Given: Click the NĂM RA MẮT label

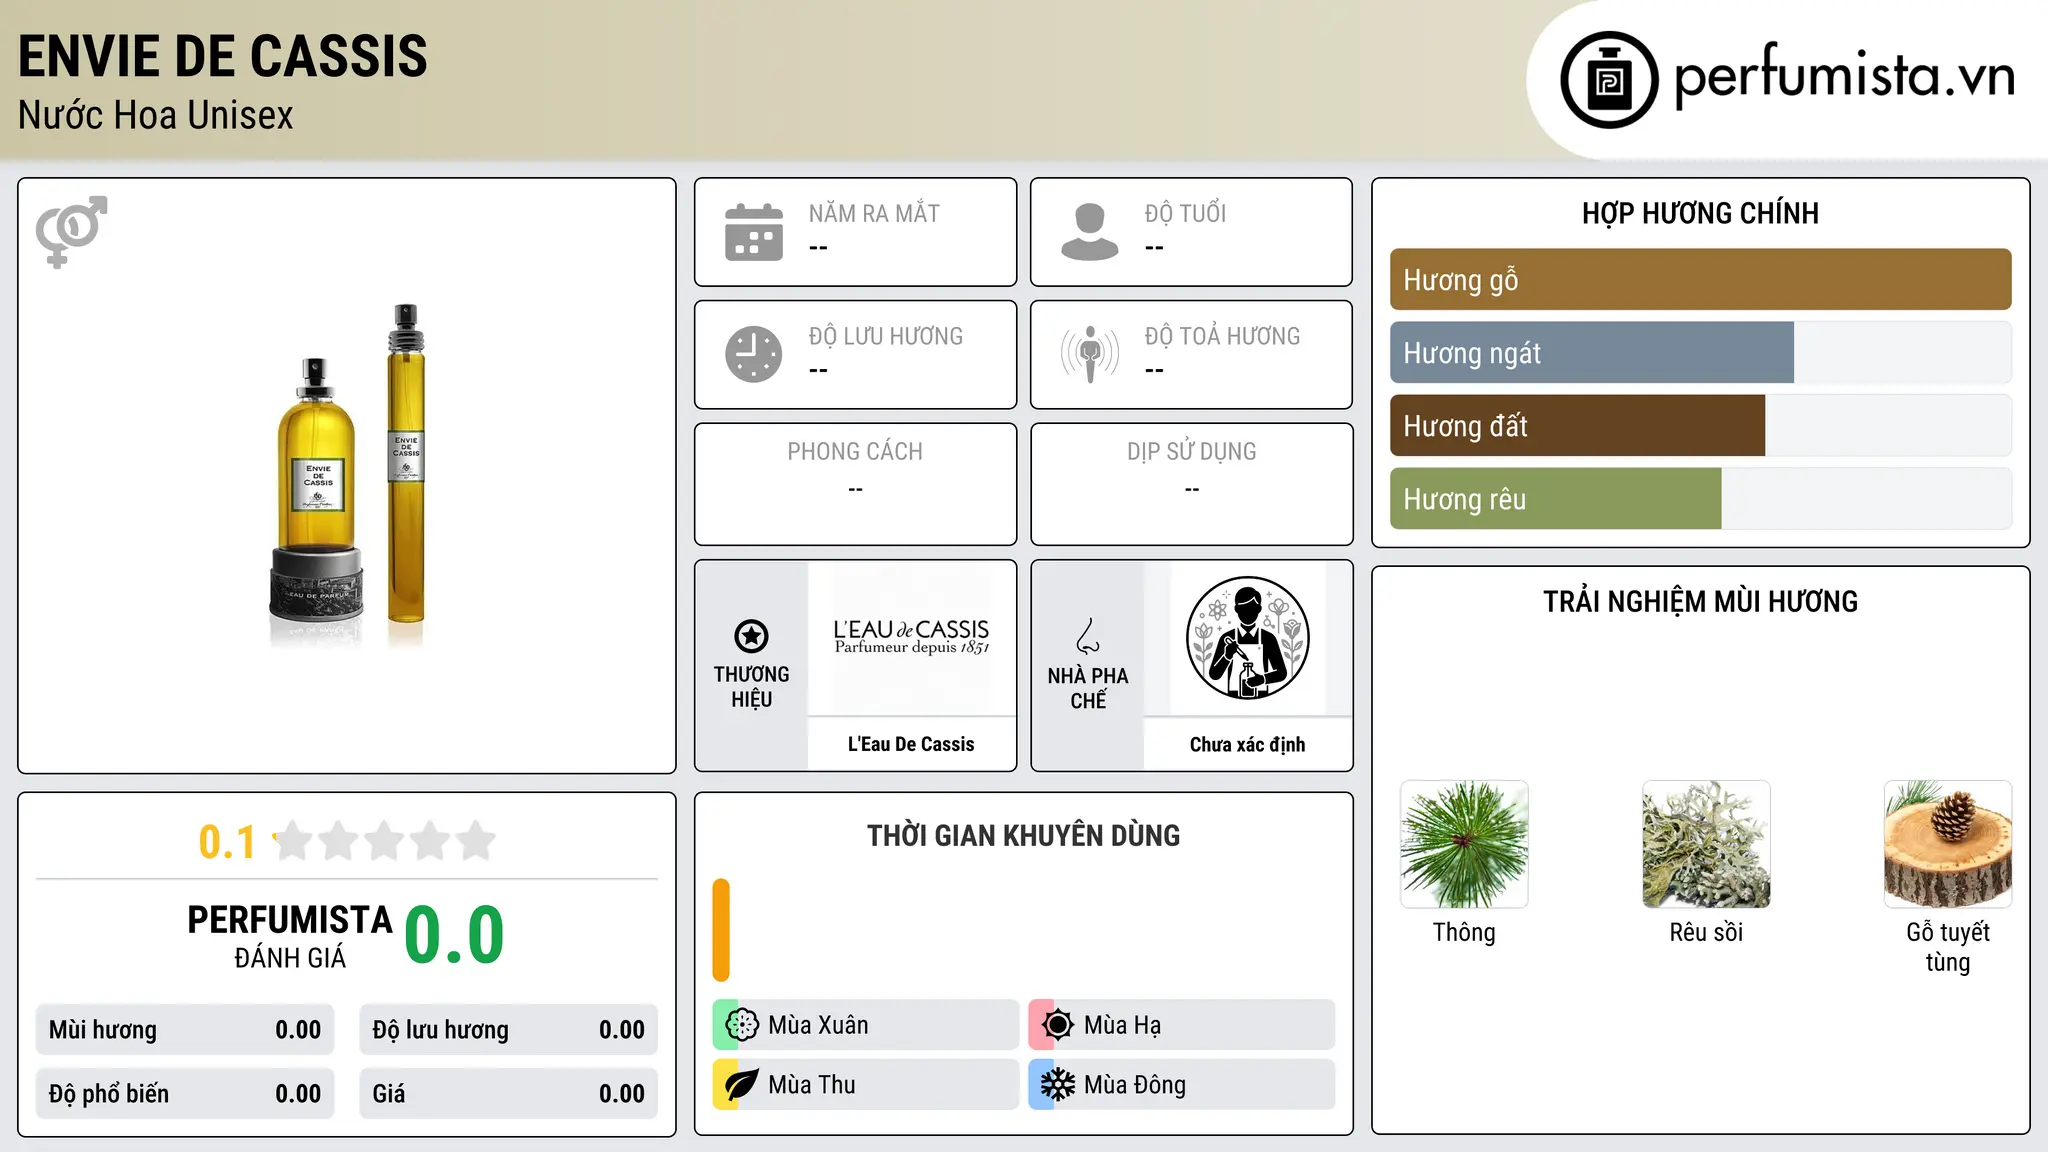Looking at the screenshot, I should click(x=875, y=214).
